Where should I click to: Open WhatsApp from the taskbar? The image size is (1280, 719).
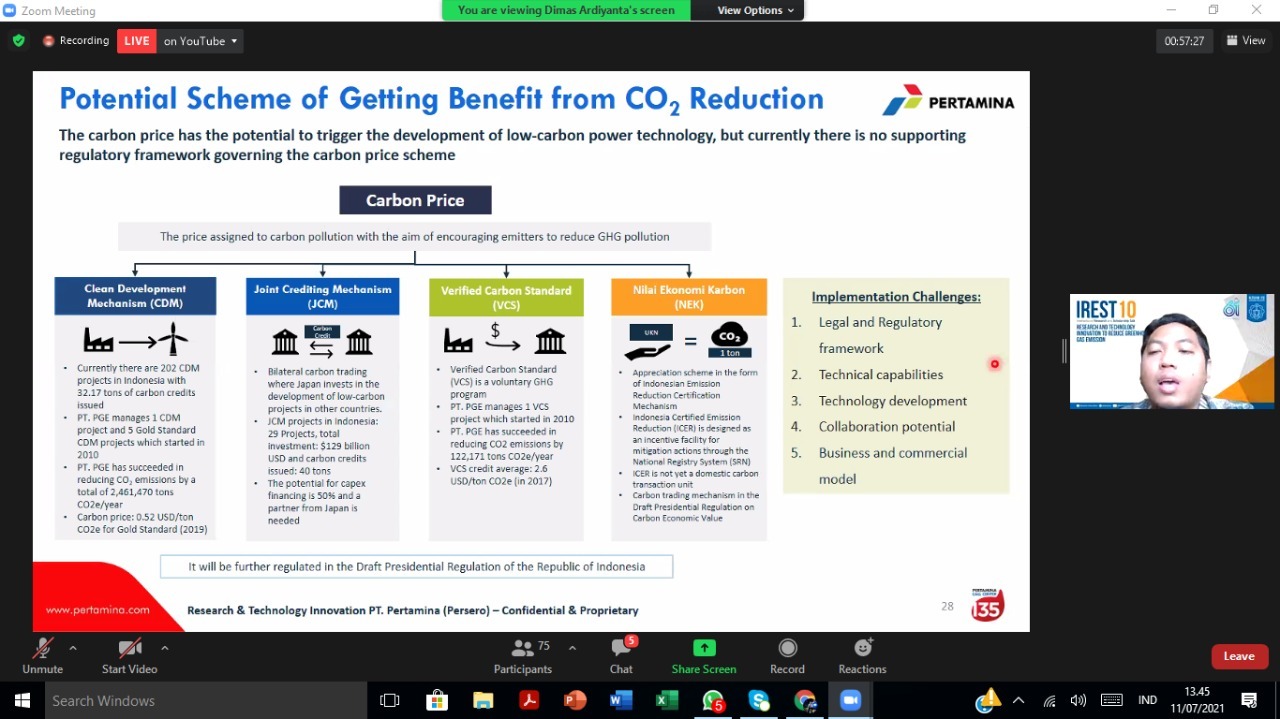[x=713, y=701]
